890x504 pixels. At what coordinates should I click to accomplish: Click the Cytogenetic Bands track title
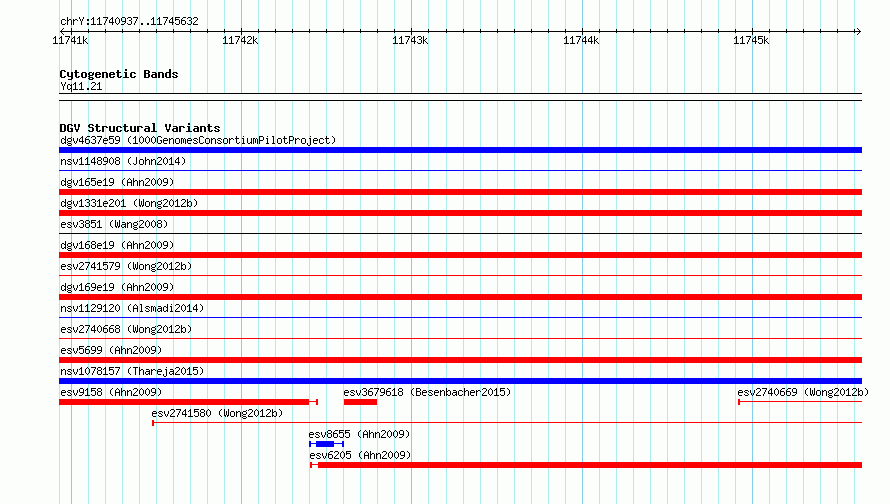pos(119,74)
